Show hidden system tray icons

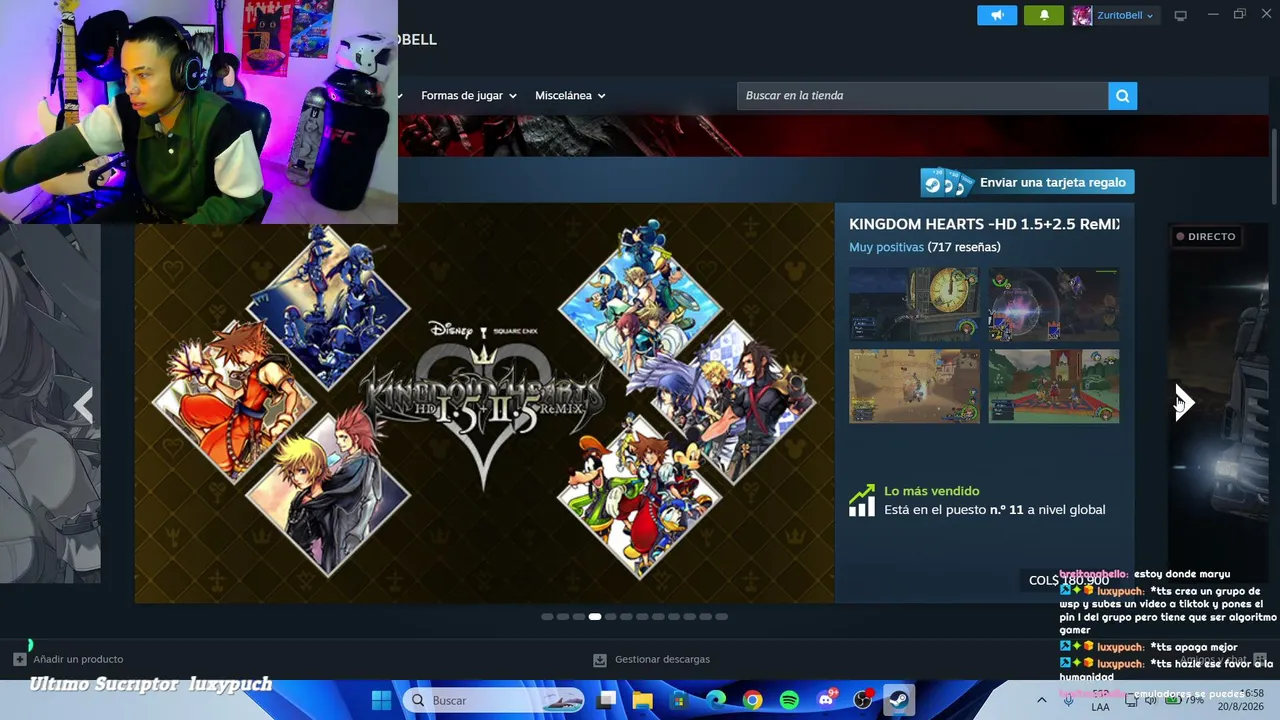(x=1041, y=700)
